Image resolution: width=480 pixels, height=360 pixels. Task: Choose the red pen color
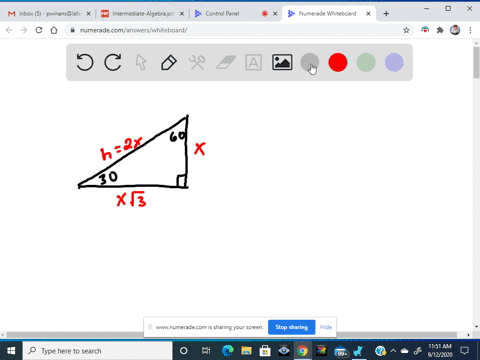tap(338, 62)
